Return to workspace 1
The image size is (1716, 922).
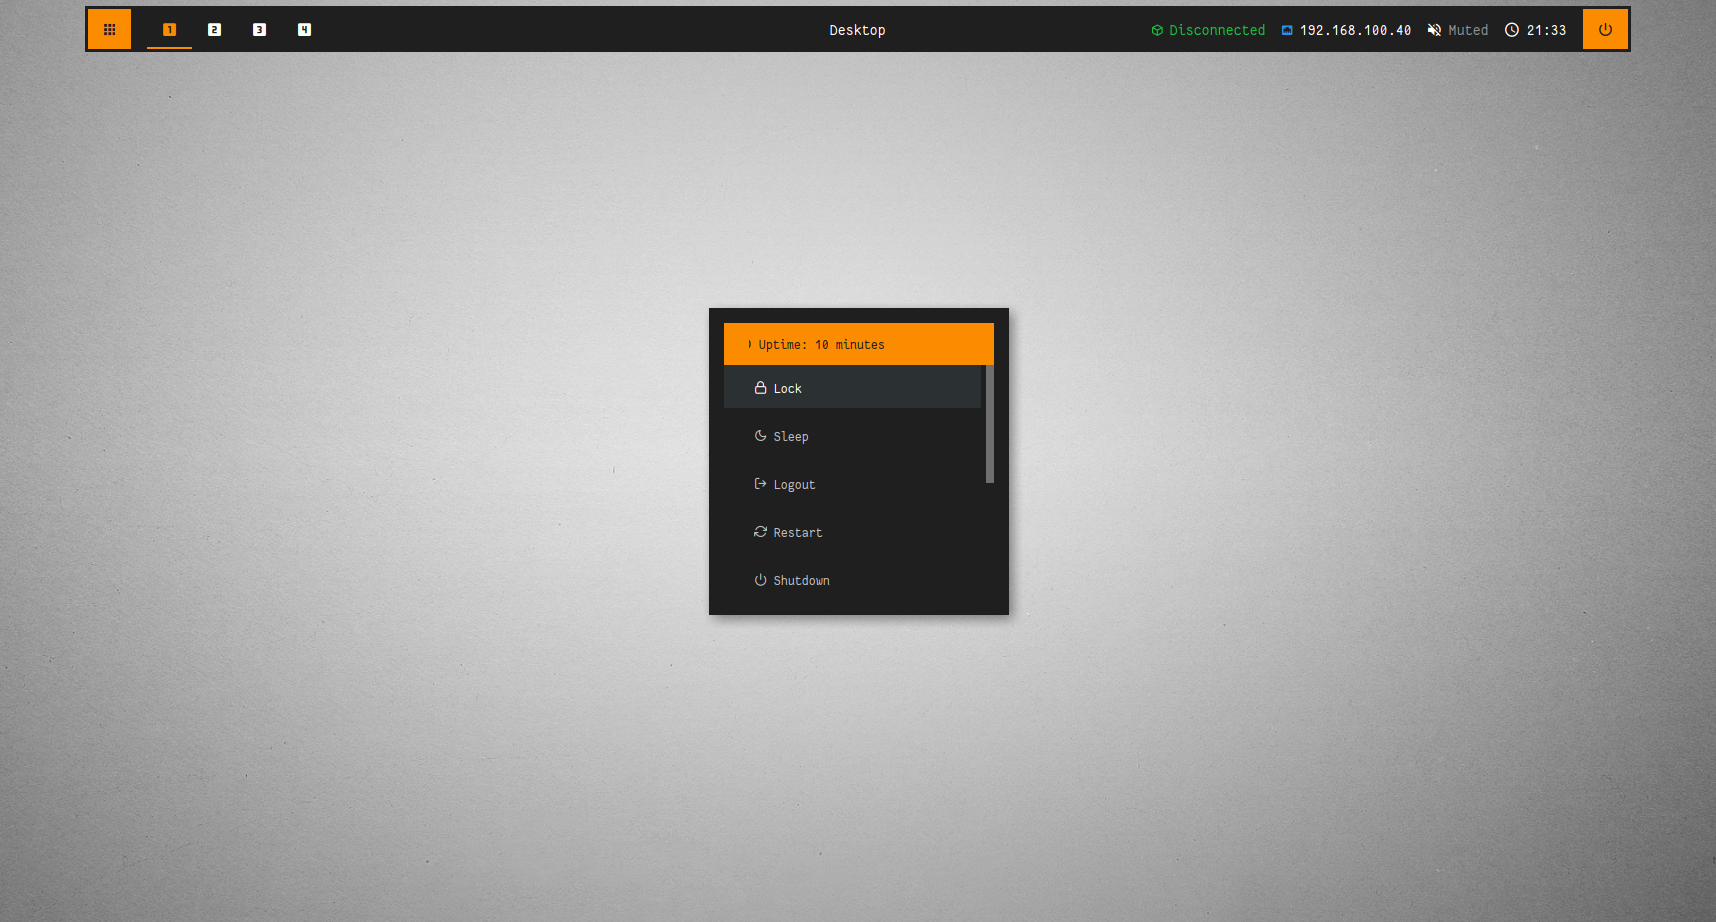[x=169, y=29]
